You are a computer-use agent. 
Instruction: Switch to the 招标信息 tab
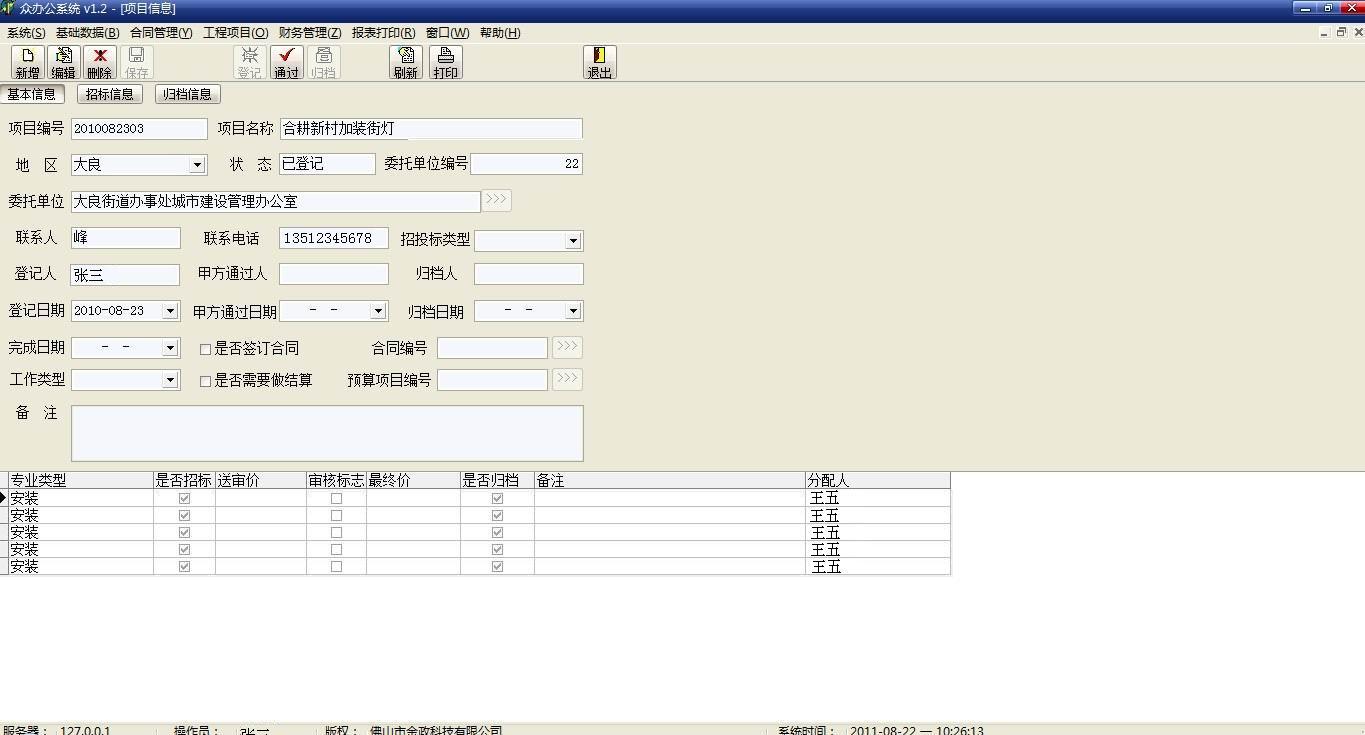[x=109, y=94]
